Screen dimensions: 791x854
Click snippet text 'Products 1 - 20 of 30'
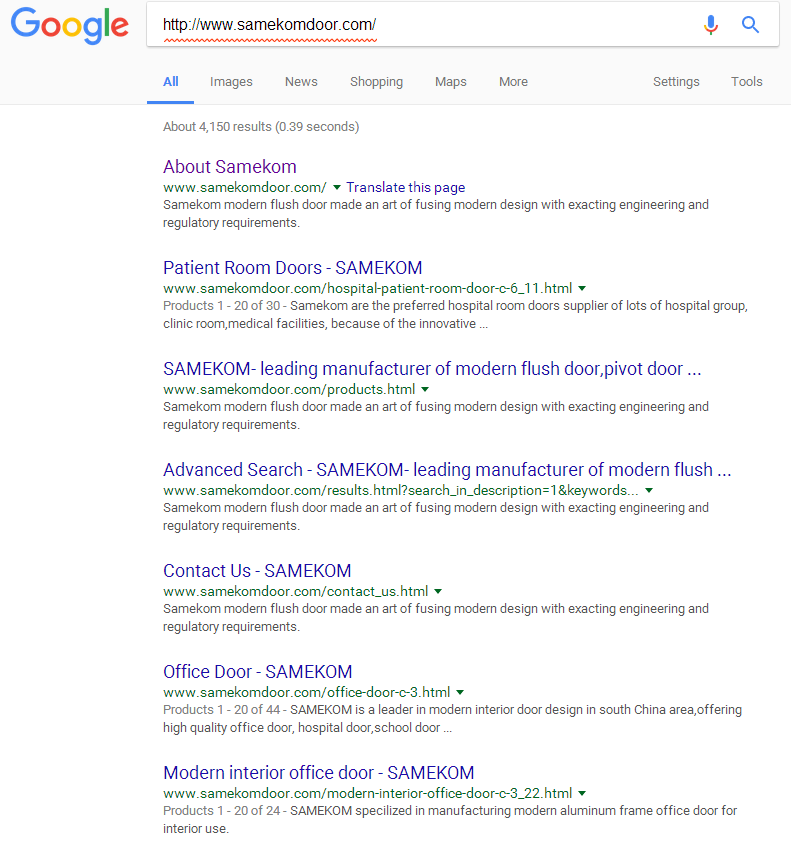221,306
